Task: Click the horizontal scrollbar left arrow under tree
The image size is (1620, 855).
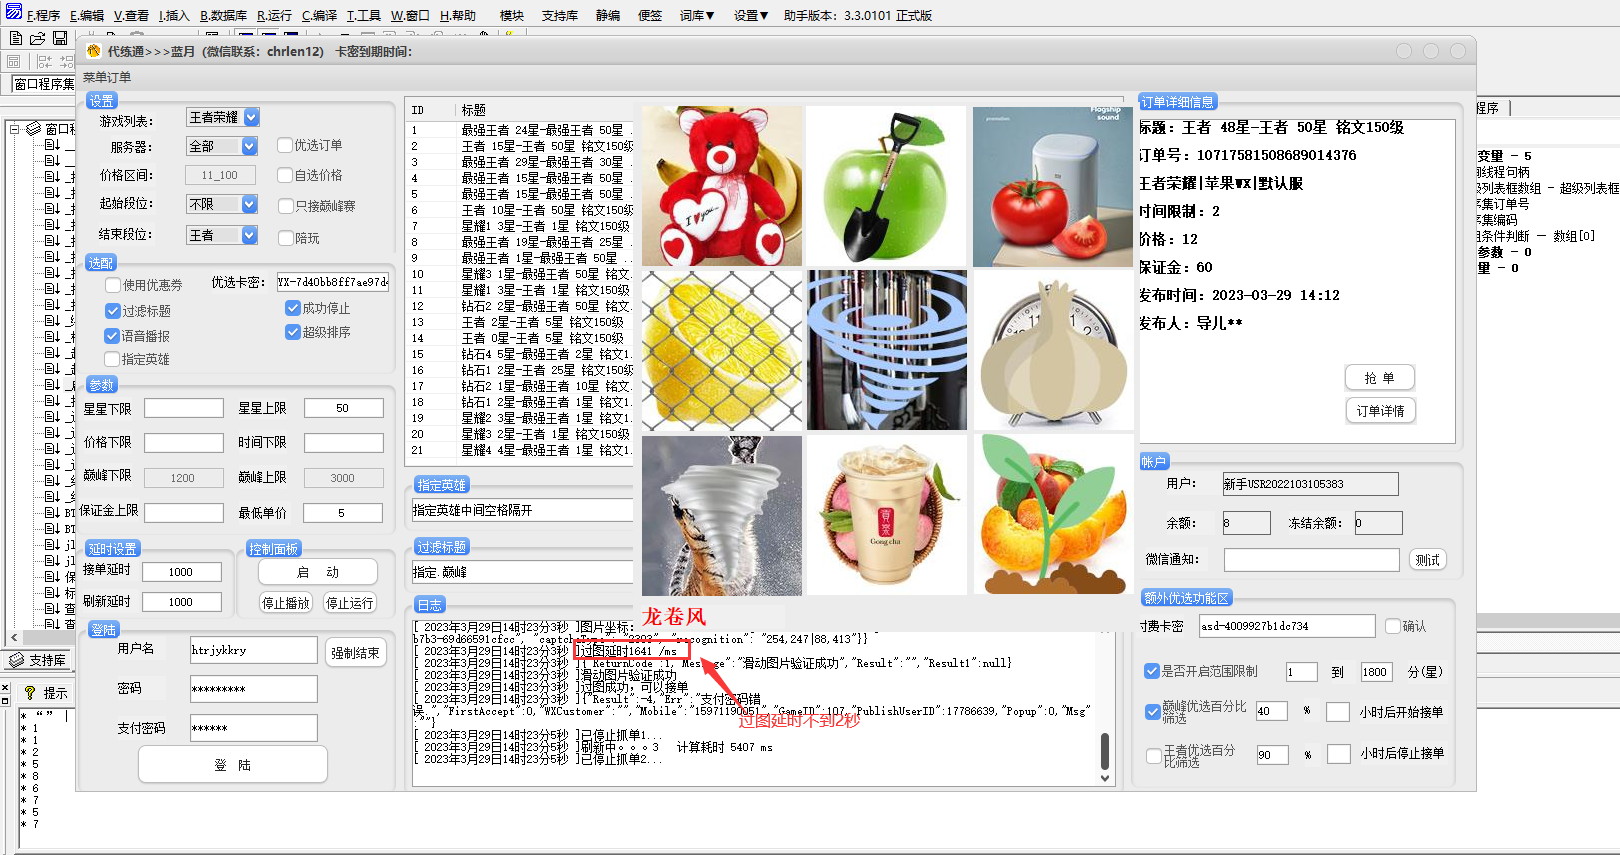Action: tap(13, 637)
